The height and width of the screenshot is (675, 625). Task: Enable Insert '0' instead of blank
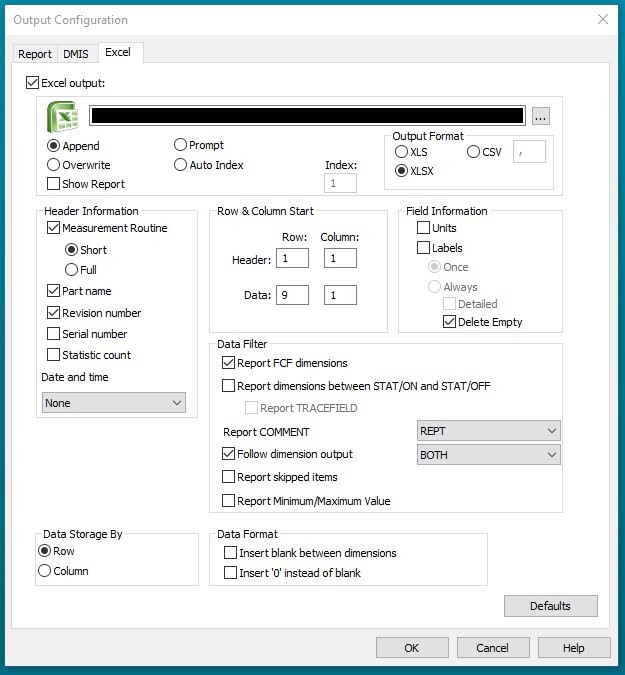click(230, 573)
